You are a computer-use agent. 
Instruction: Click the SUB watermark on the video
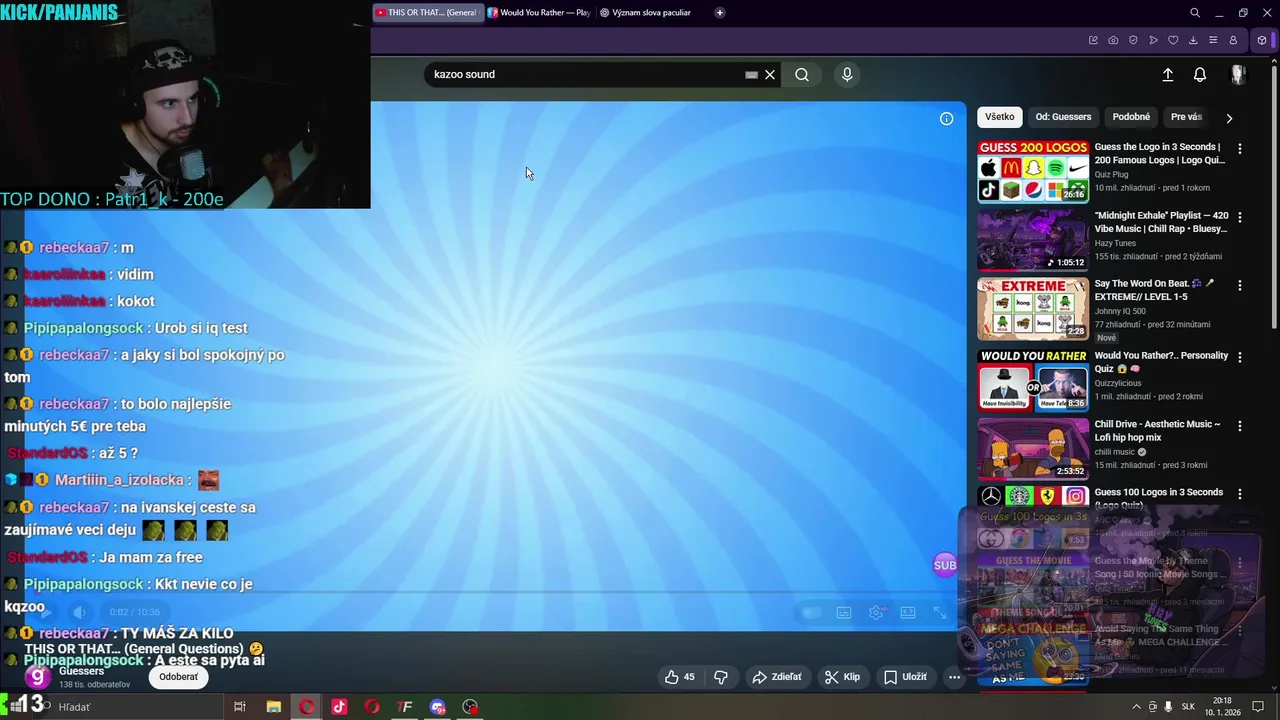(x=945, y=565)
